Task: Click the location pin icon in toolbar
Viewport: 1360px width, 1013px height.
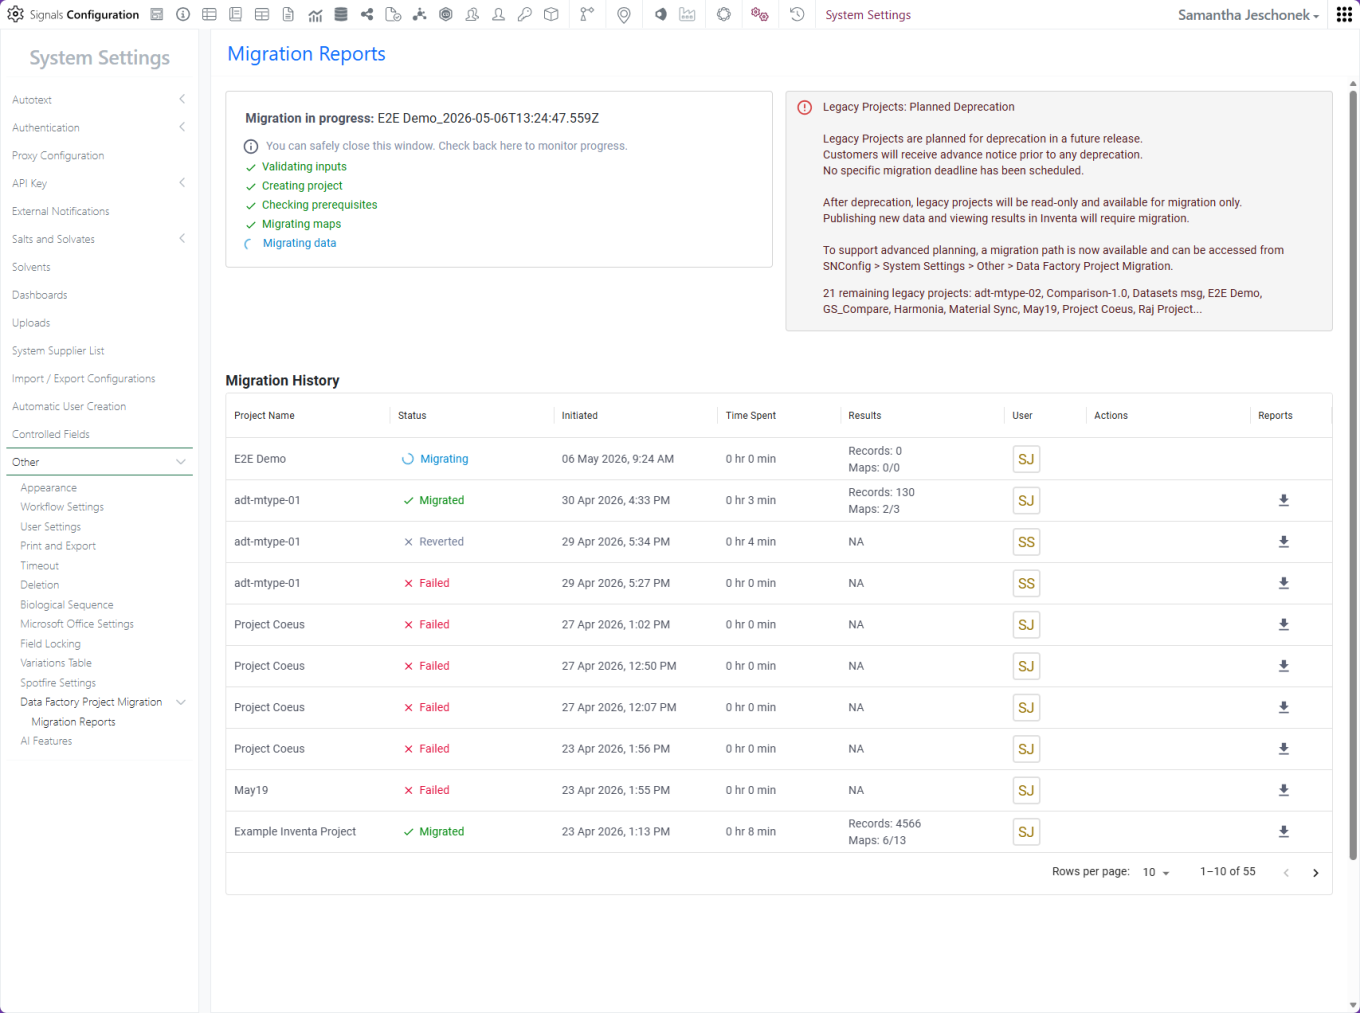Action: (624, 15)
